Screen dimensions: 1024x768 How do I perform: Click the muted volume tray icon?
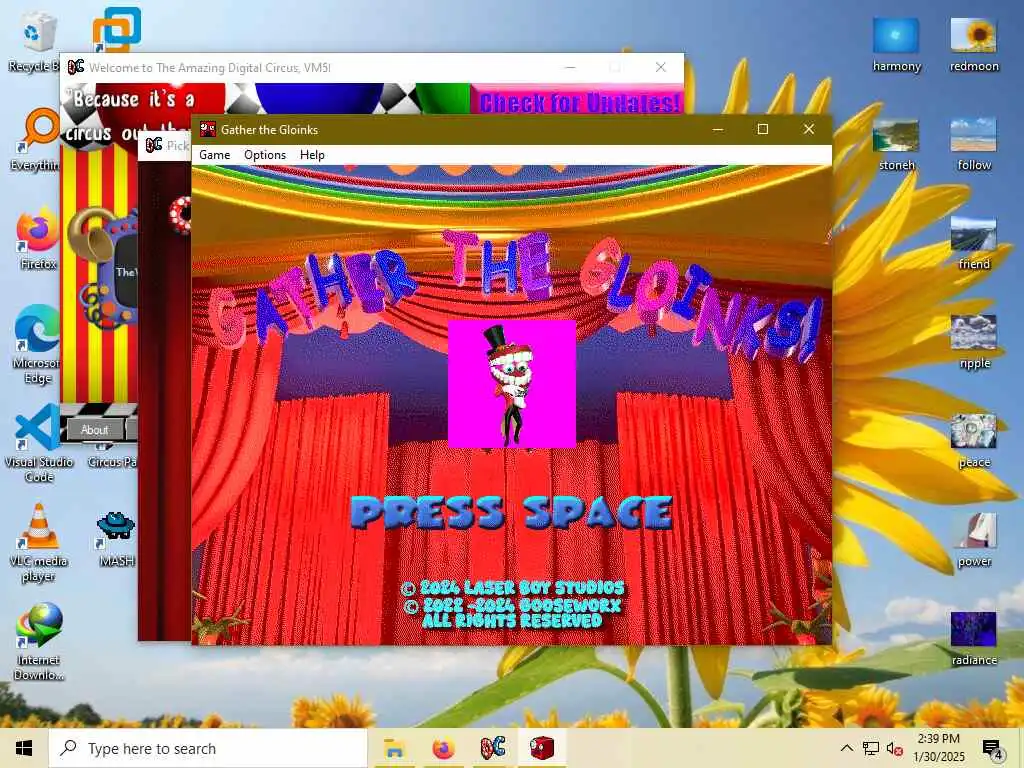(895, 748)
